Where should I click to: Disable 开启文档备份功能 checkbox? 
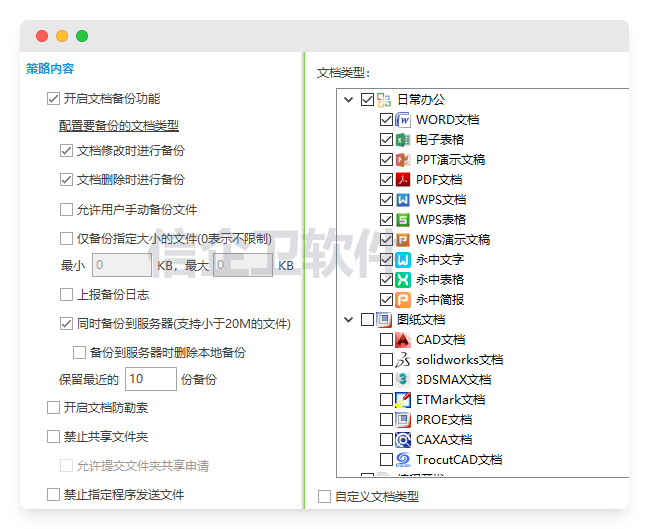point(54,99)
